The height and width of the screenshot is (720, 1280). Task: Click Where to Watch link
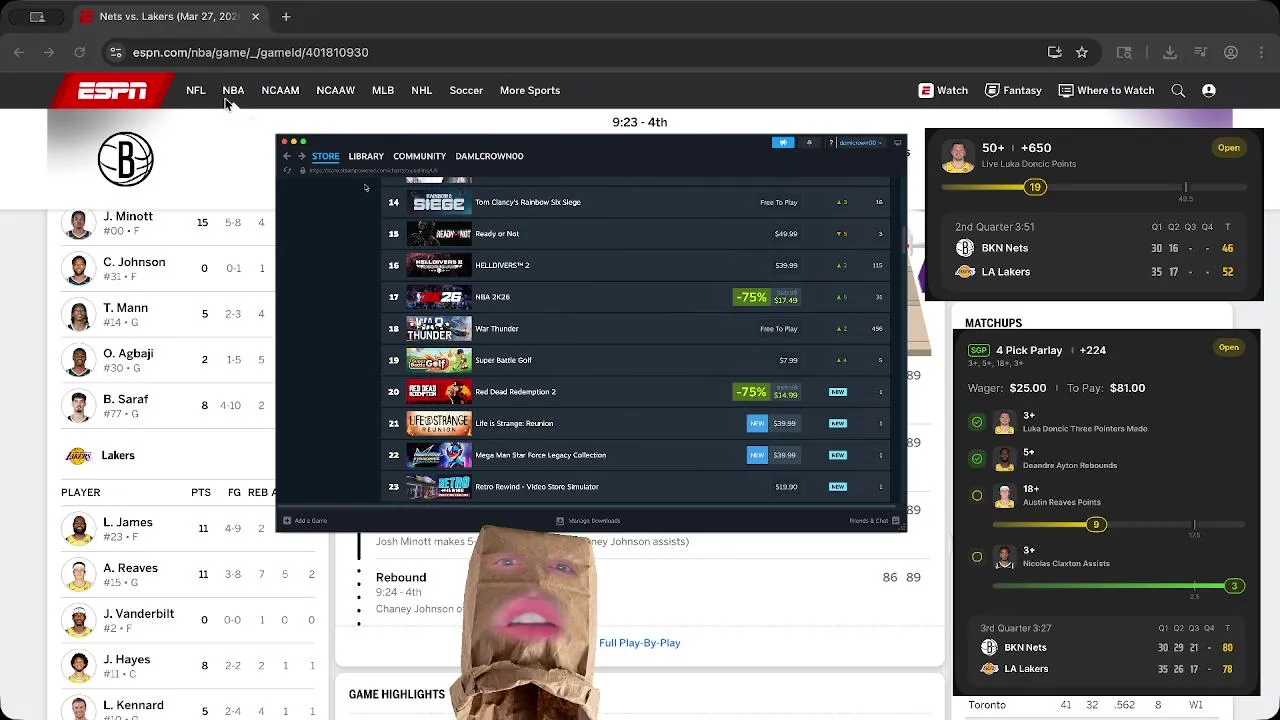pyautogui.click(x=1106, y=91)
